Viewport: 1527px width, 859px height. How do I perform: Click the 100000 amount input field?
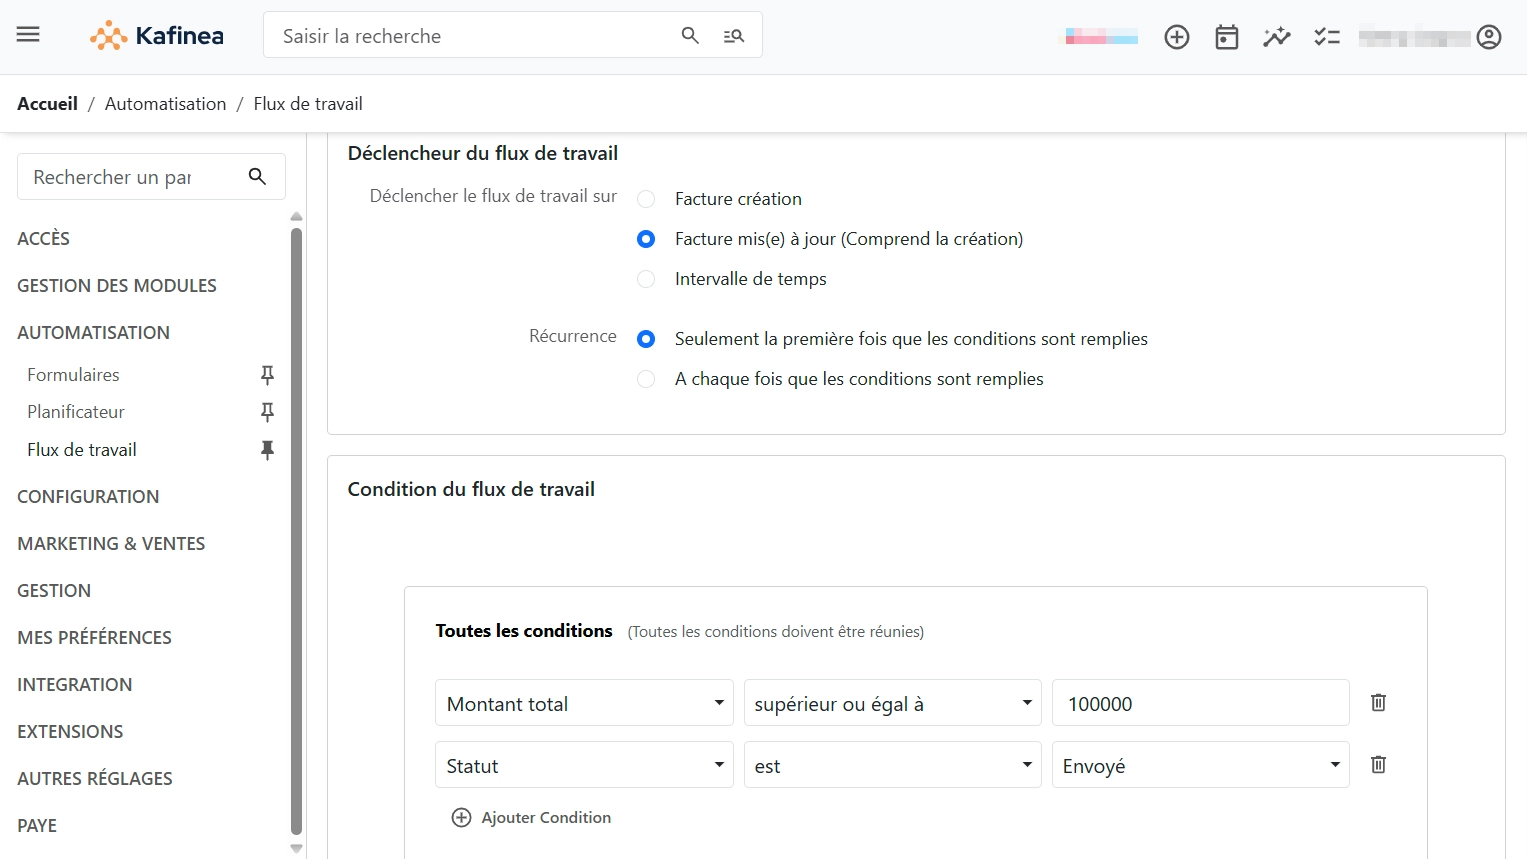tap(1199, 703)
